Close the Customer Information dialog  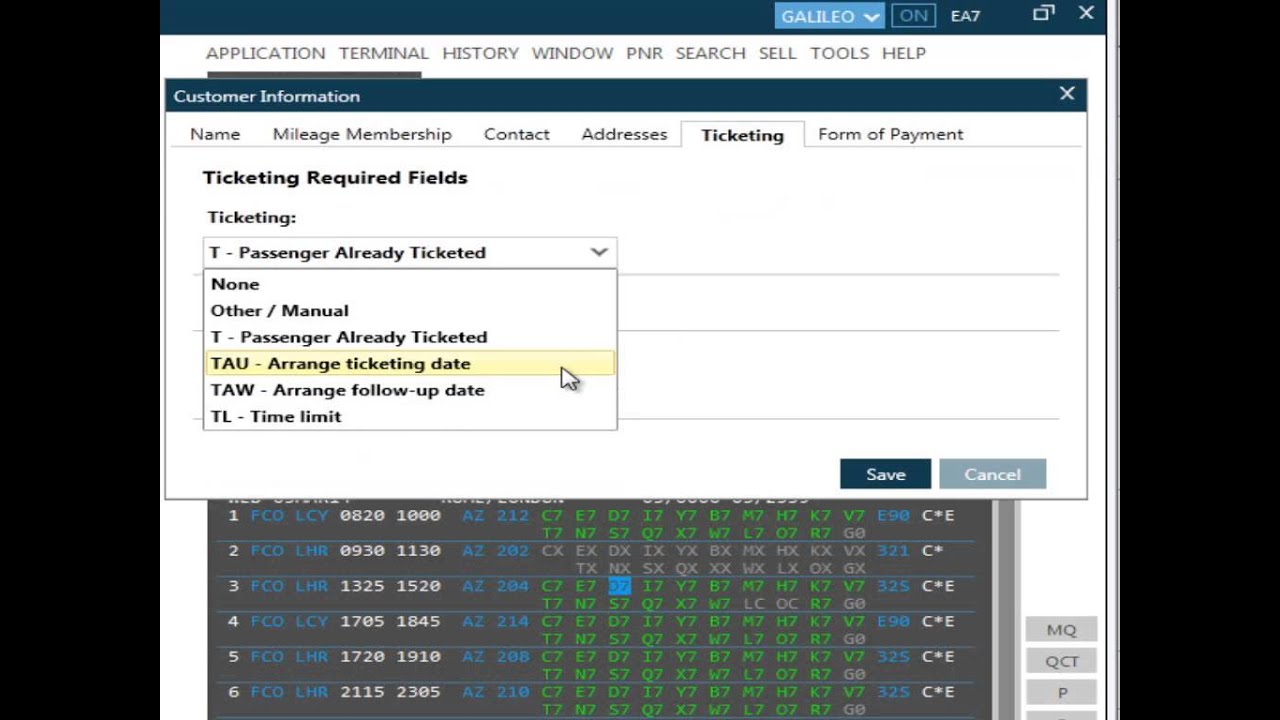(1067, 93)
